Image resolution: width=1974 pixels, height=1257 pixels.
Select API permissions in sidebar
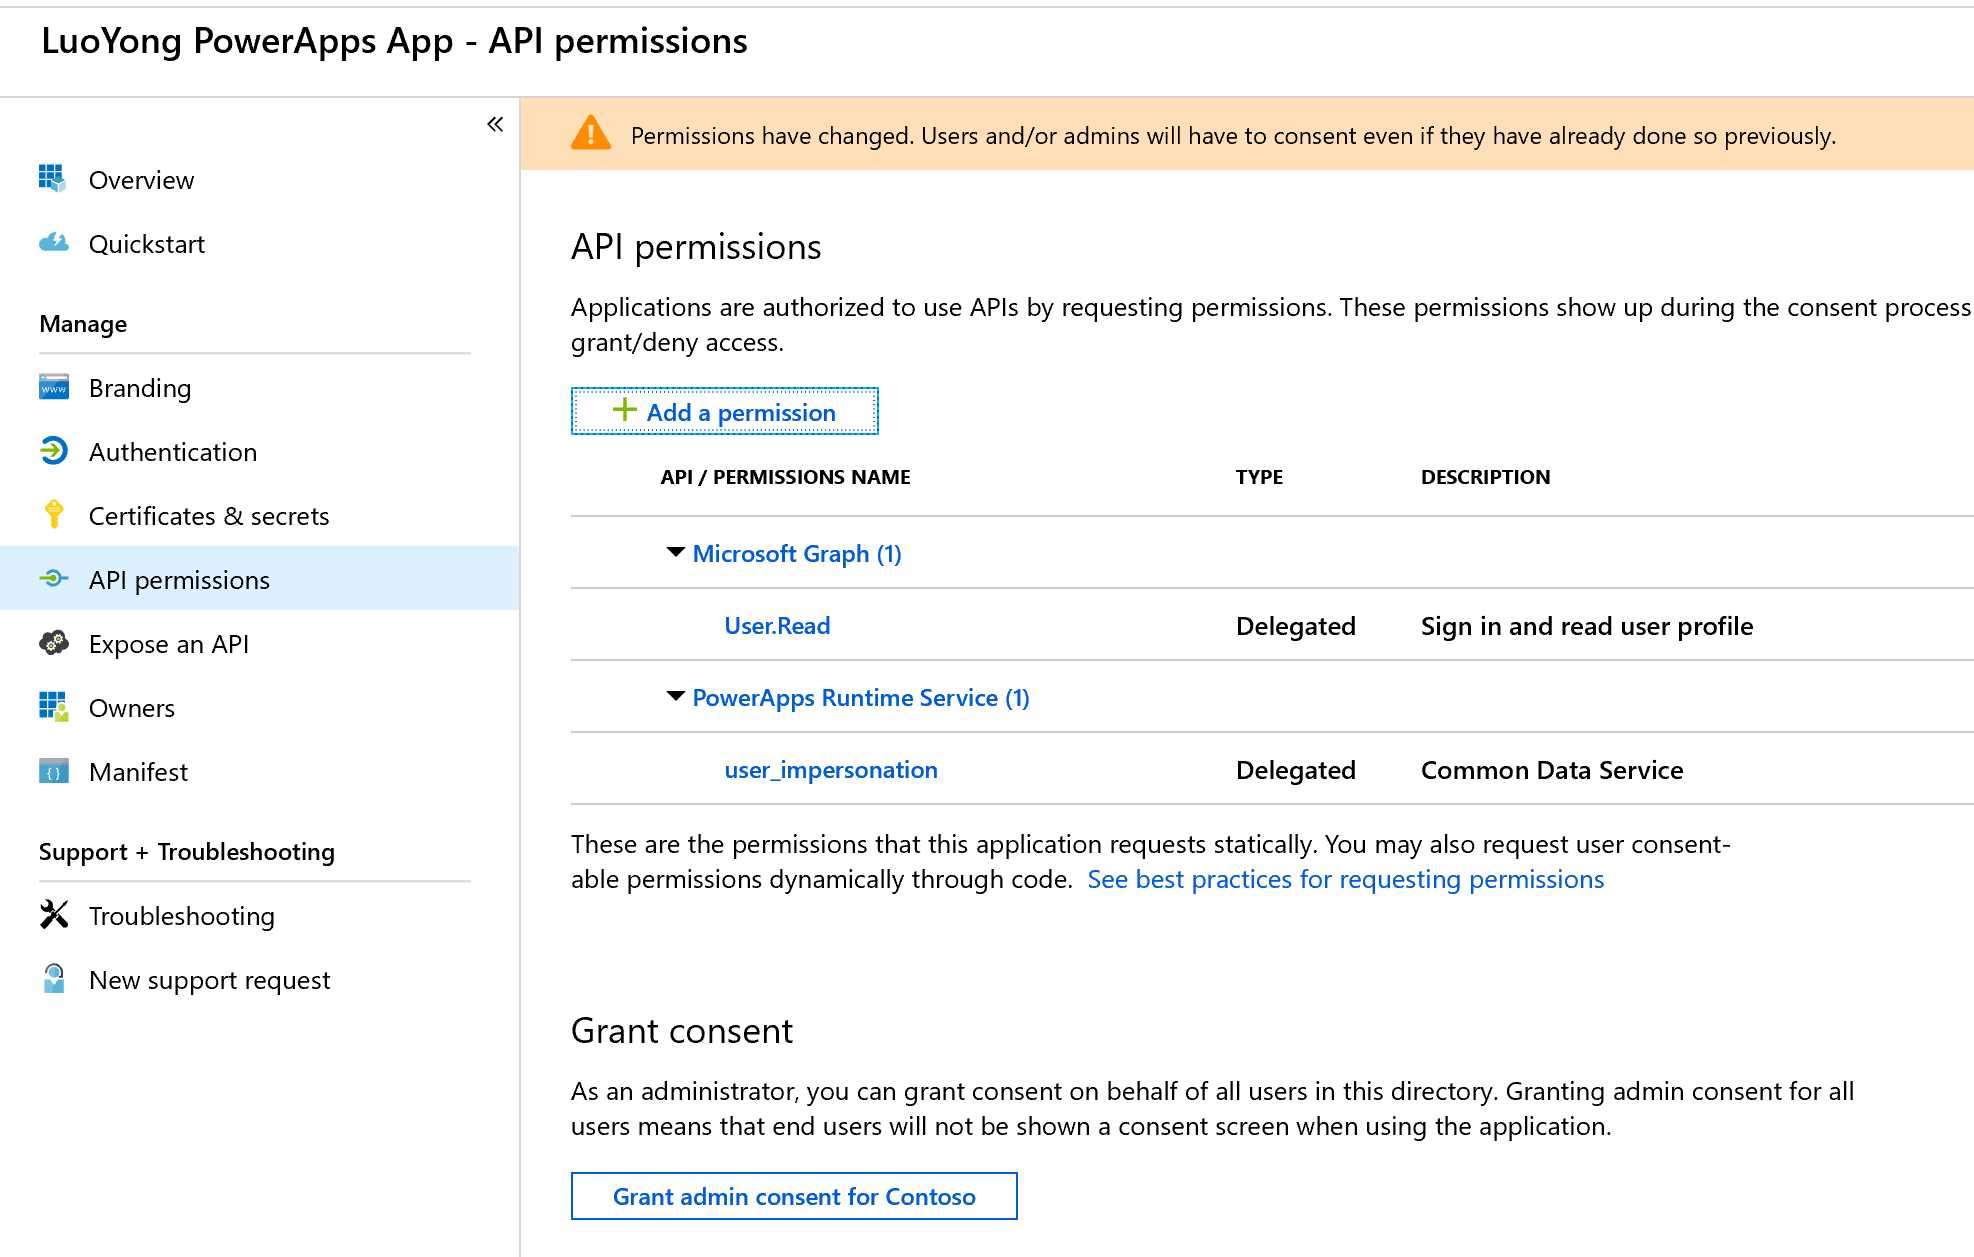pos(260,578)
